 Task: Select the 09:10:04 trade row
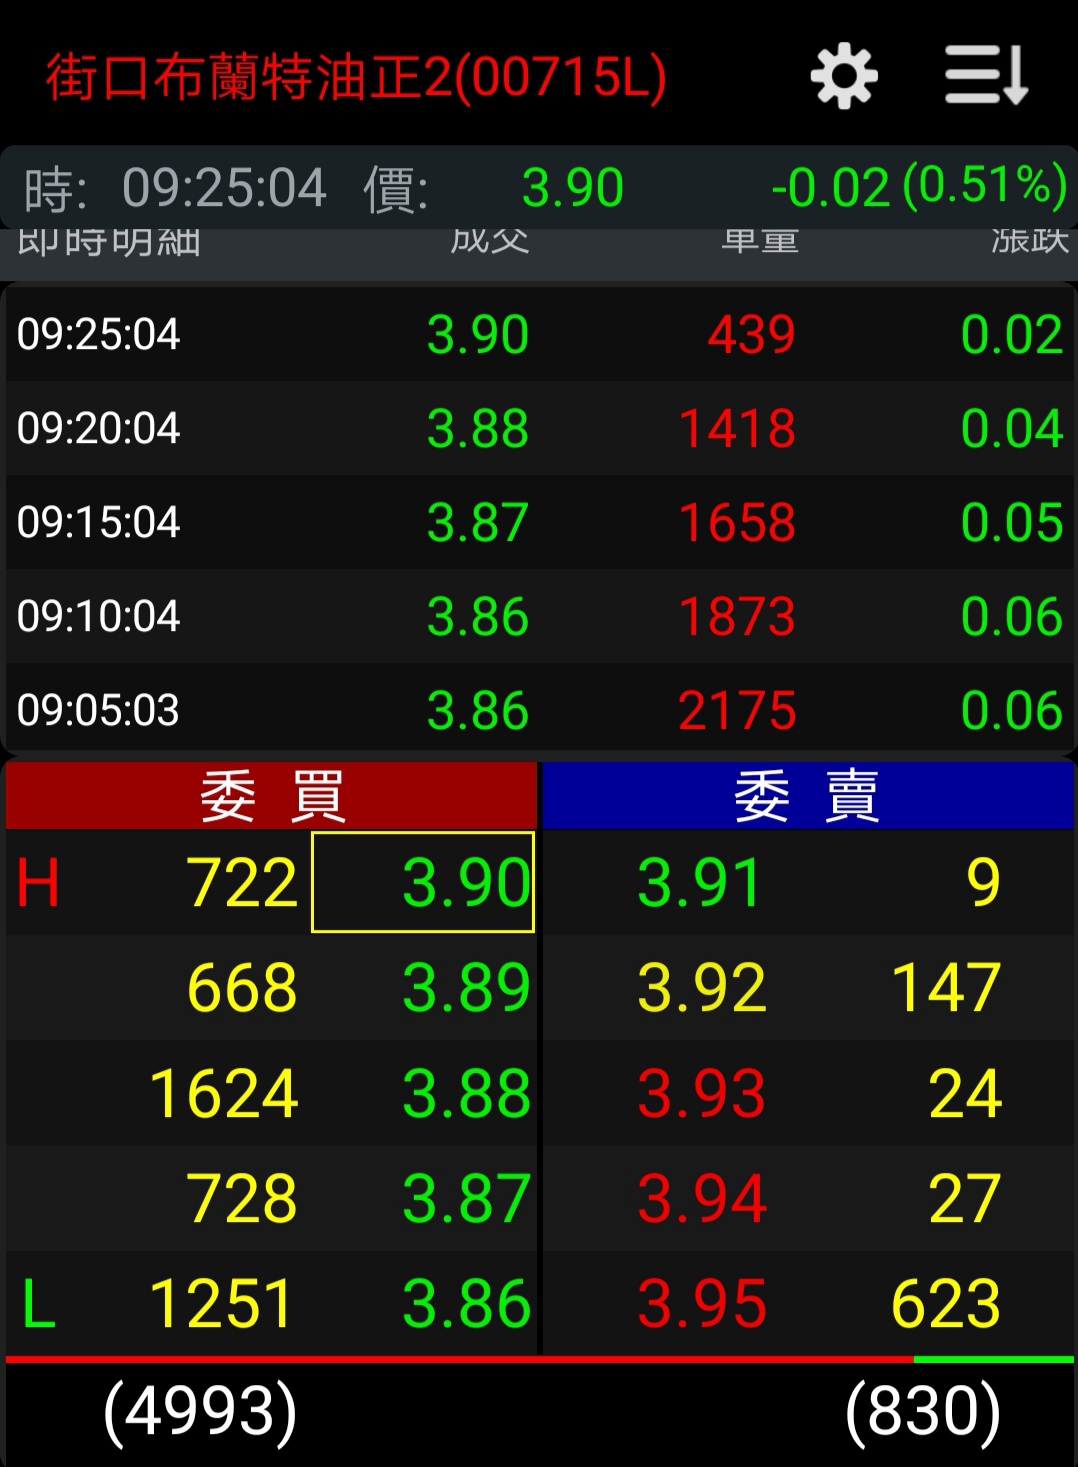539,616
